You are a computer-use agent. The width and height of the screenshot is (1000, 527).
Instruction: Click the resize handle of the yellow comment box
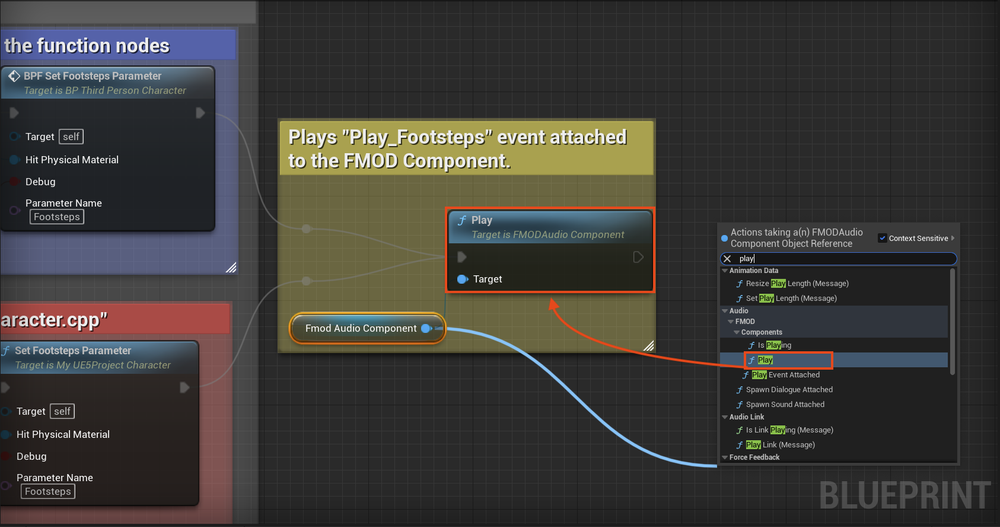pyautogui.click(x=649, y=346)
